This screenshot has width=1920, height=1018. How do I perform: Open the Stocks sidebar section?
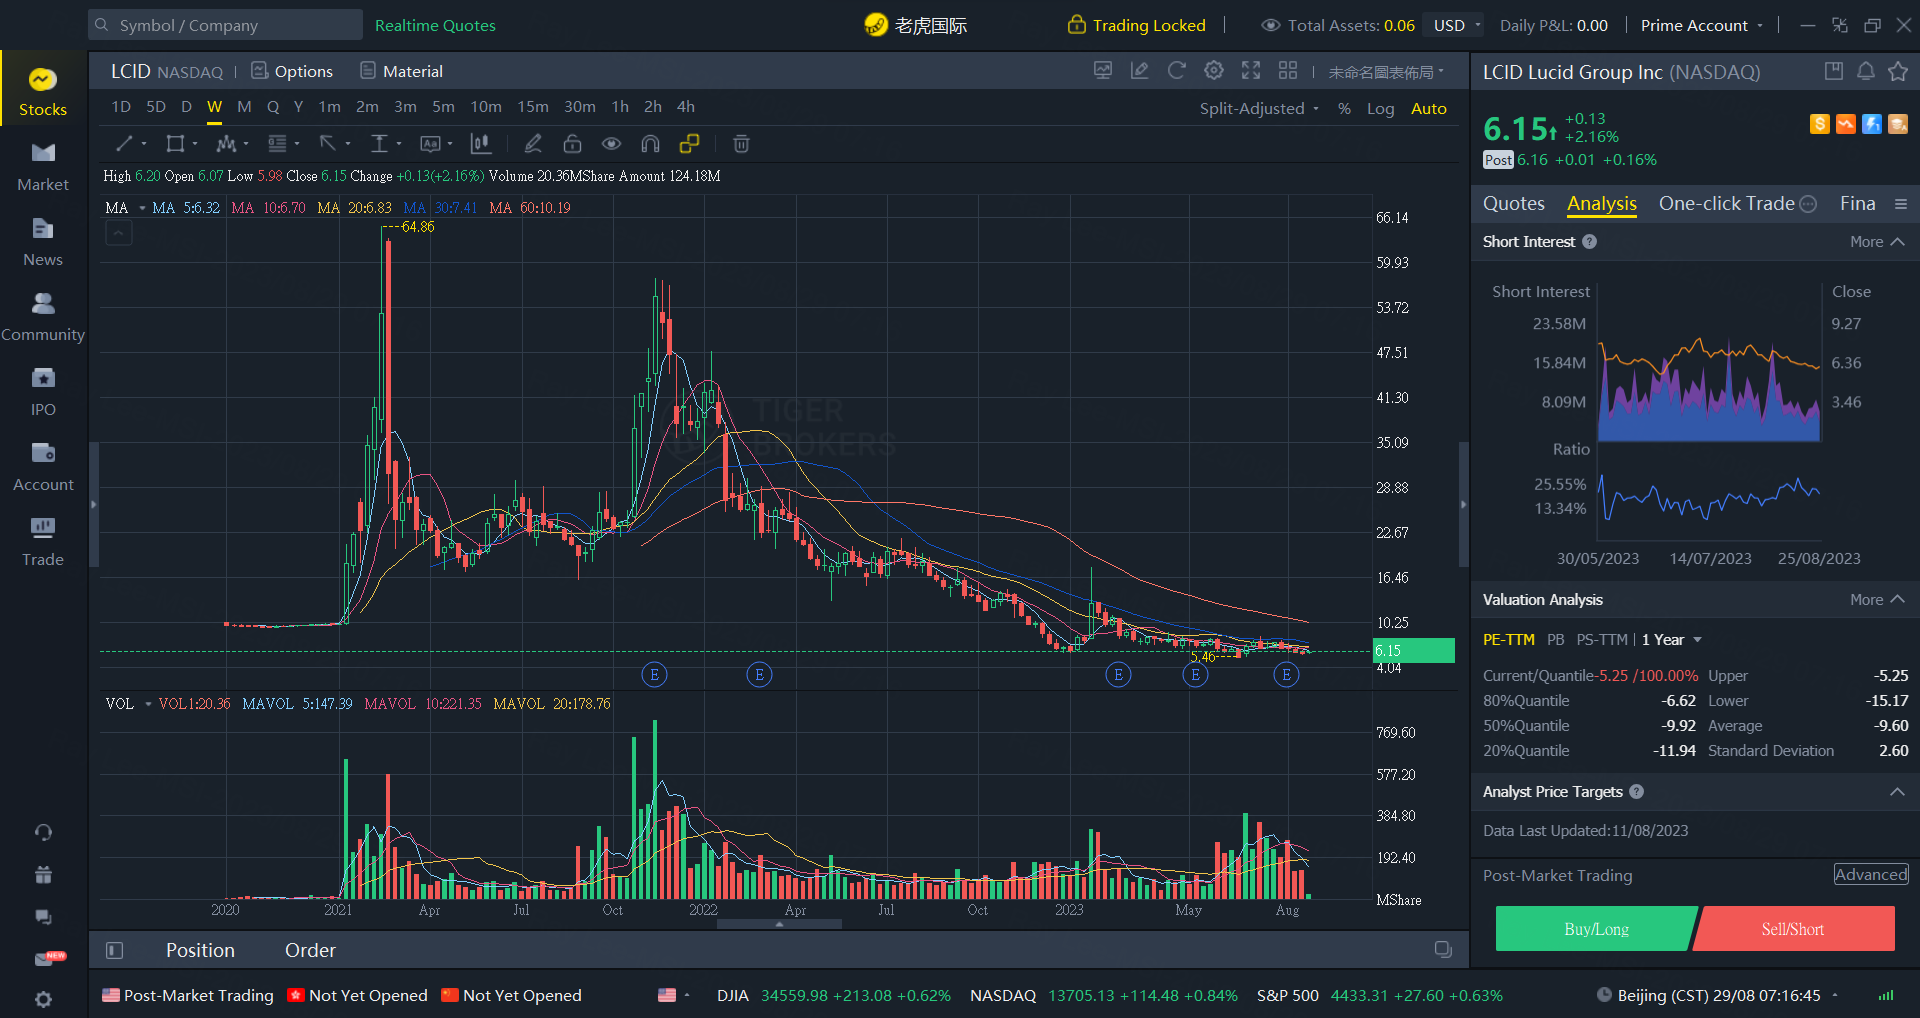(43, 93)
